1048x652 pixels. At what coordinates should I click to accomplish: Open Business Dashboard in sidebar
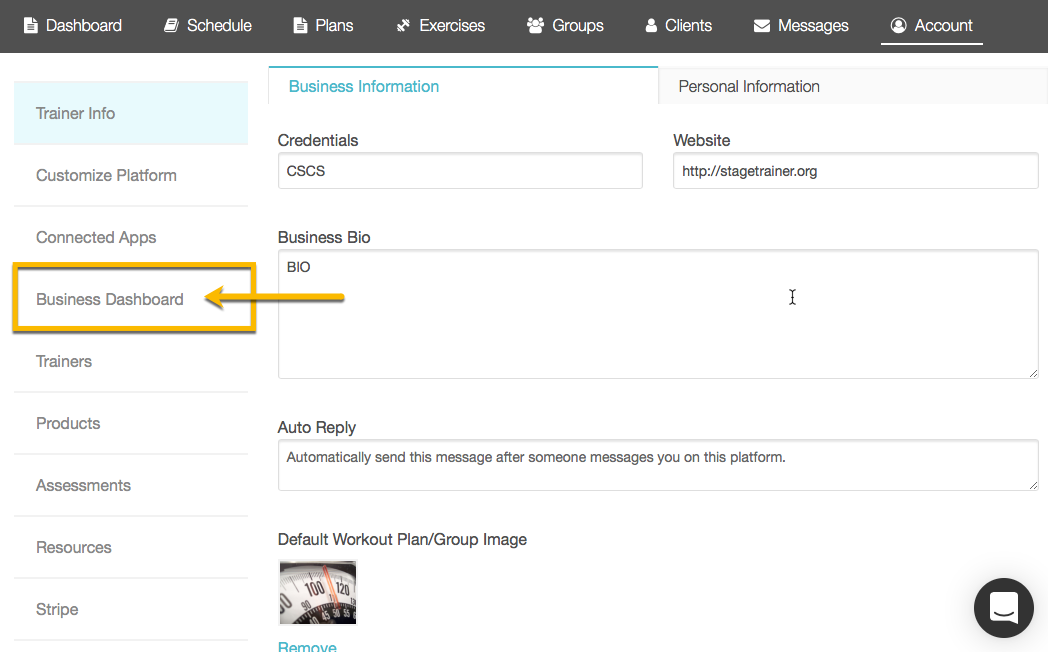click(x=110, y=299)
